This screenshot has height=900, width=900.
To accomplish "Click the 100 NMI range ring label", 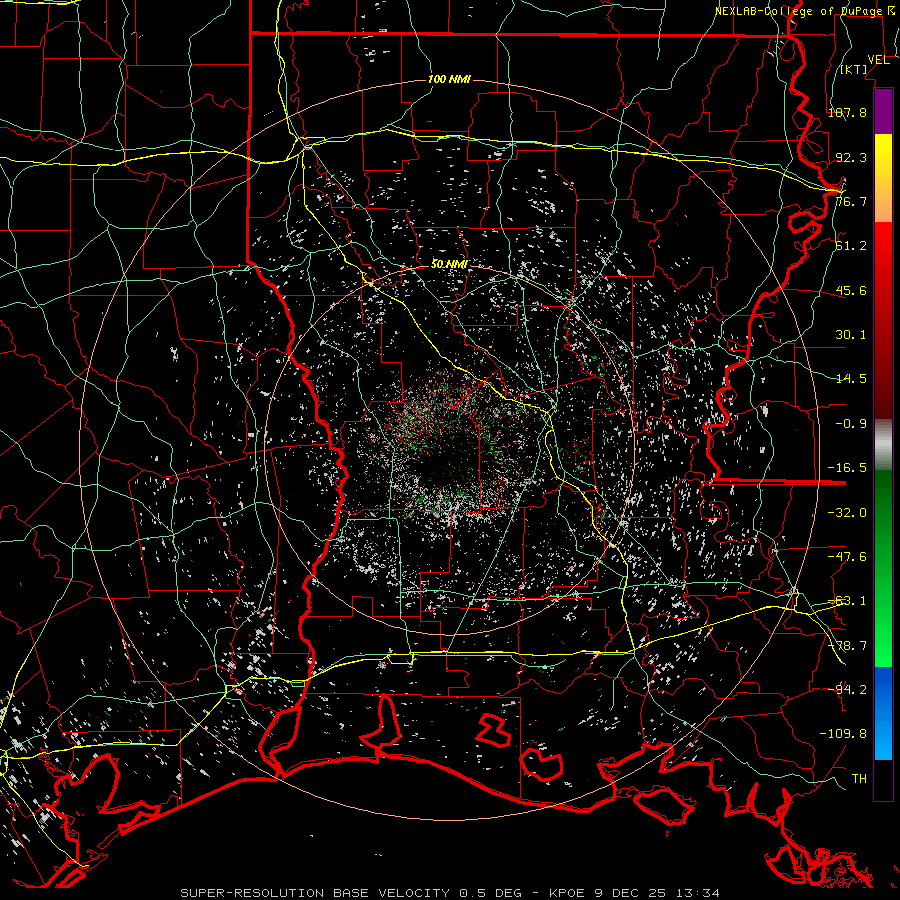I will [x=449, y=79].
